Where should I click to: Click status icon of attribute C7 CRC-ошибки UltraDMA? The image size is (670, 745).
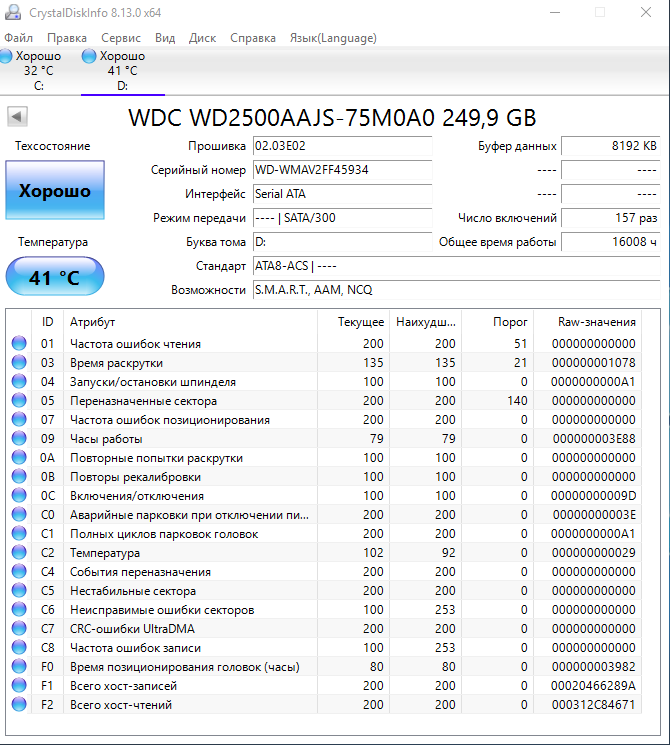pos(19,628)
